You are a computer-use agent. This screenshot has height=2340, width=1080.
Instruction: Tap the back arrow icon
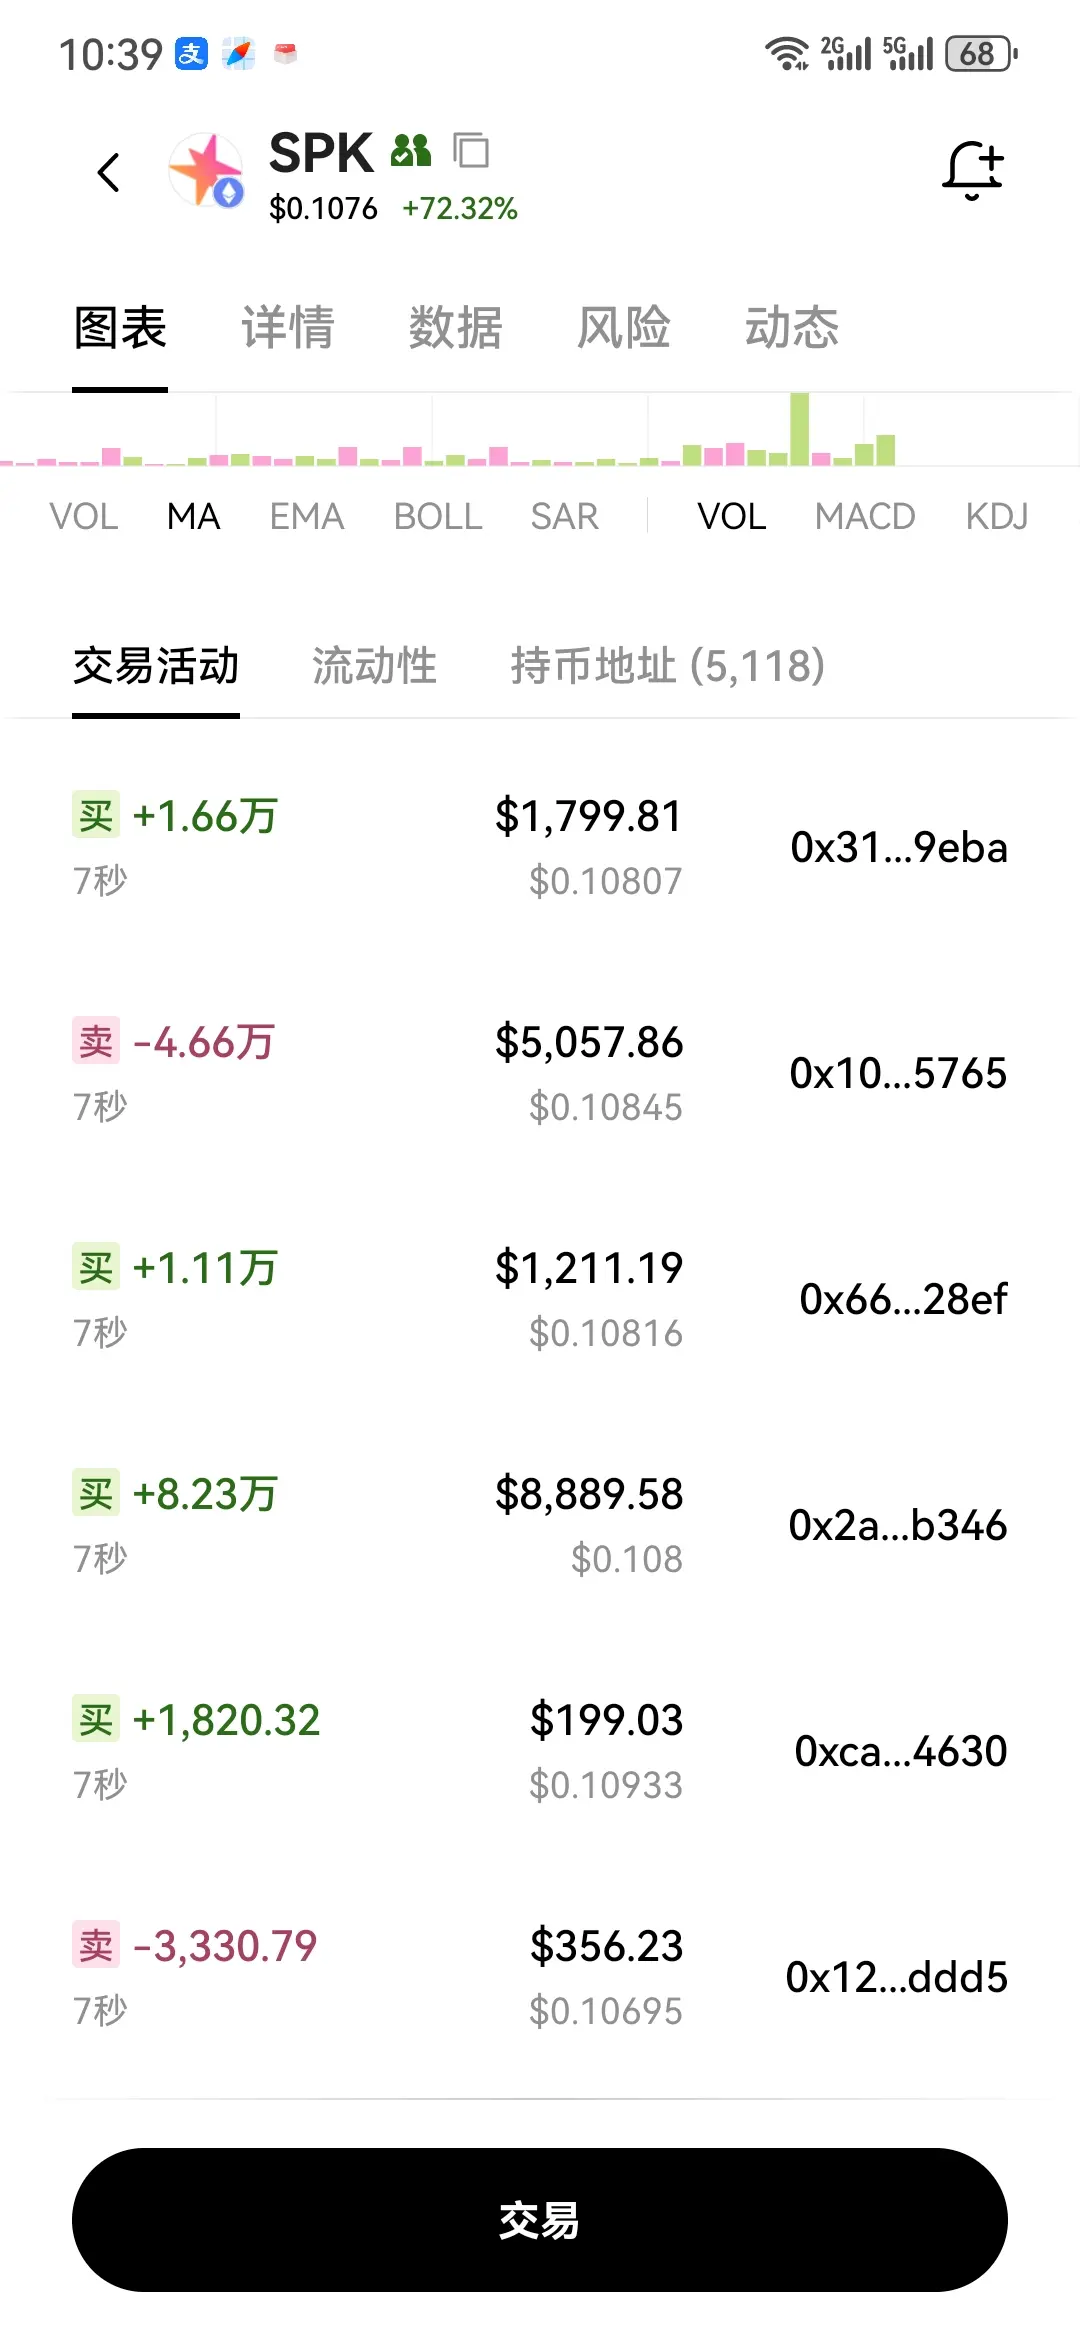coord(109,172)
